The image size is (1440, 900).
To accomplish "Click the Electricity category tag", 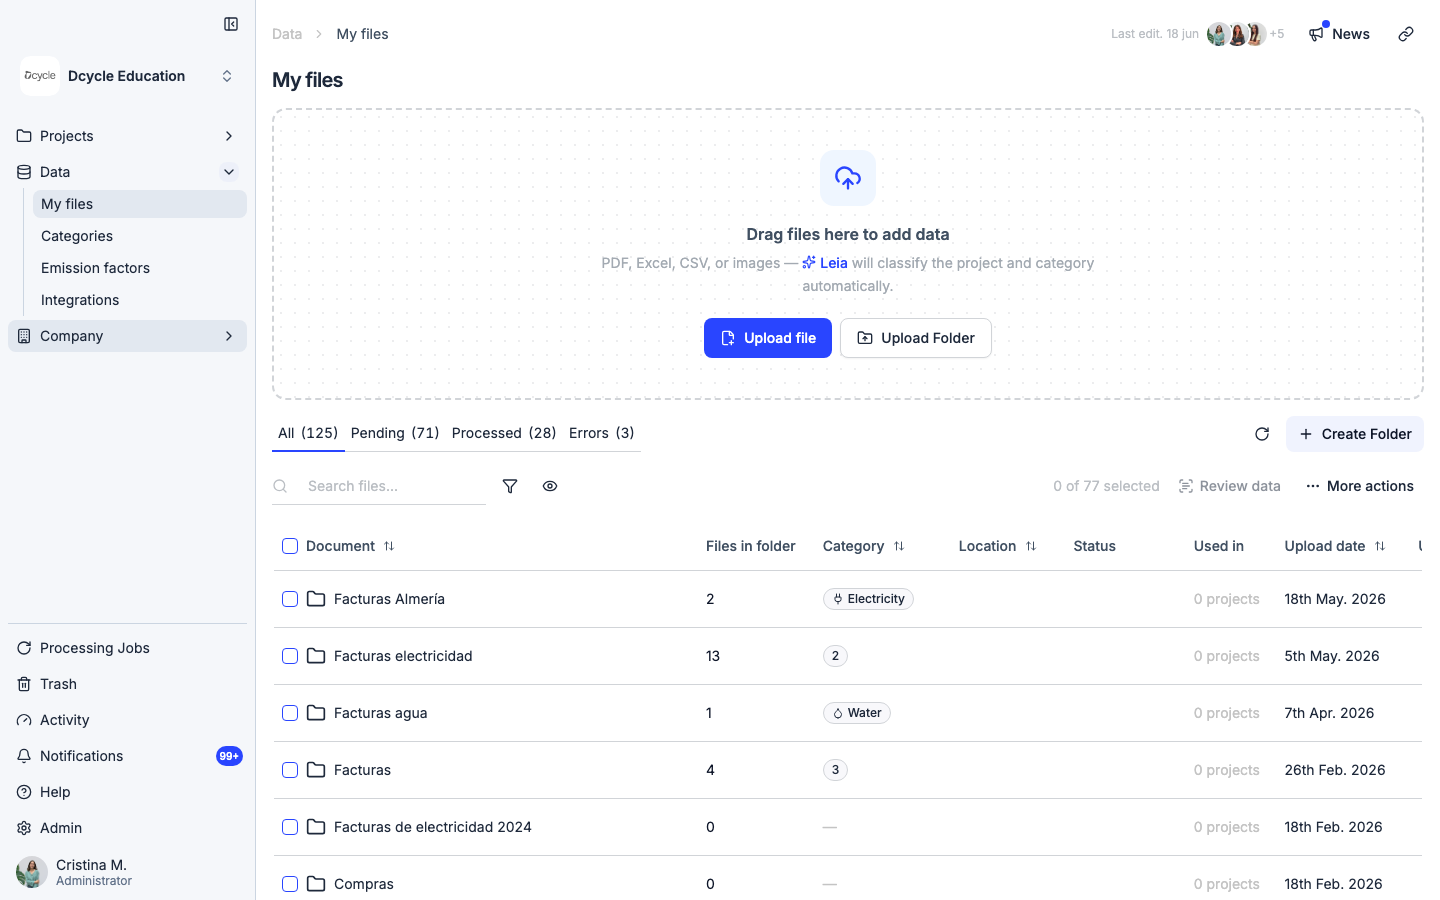I will pyautogui.click(x=868, y=599).
